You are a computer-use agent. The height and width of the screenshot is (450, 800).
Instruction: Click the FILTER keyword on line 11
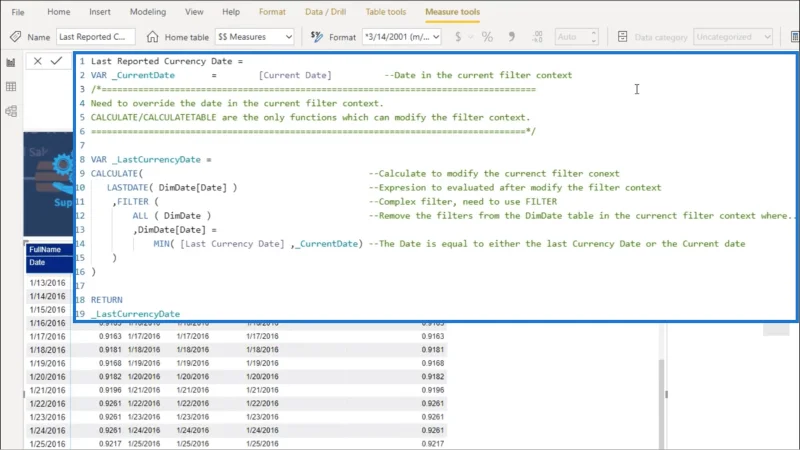coord(133,202)
